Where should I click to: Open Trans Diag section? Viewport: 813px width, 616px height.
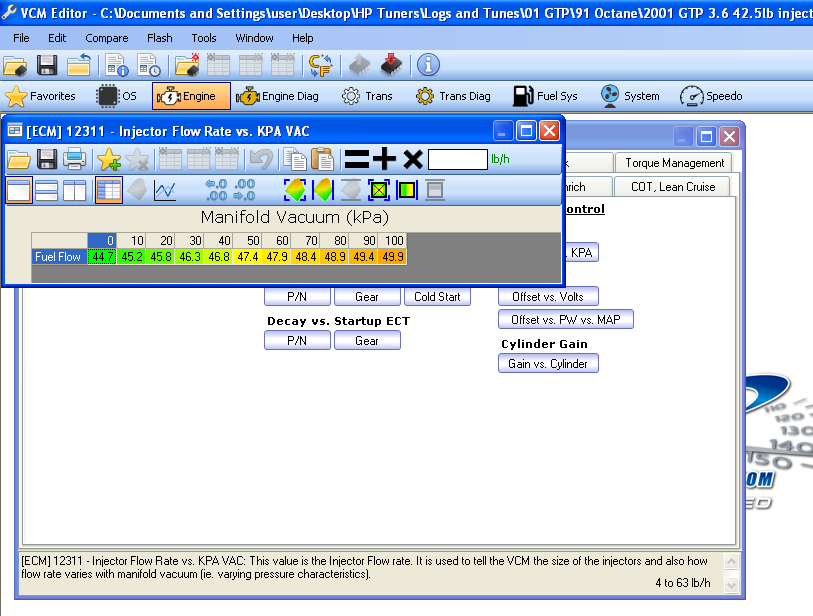tap(453, 96)
